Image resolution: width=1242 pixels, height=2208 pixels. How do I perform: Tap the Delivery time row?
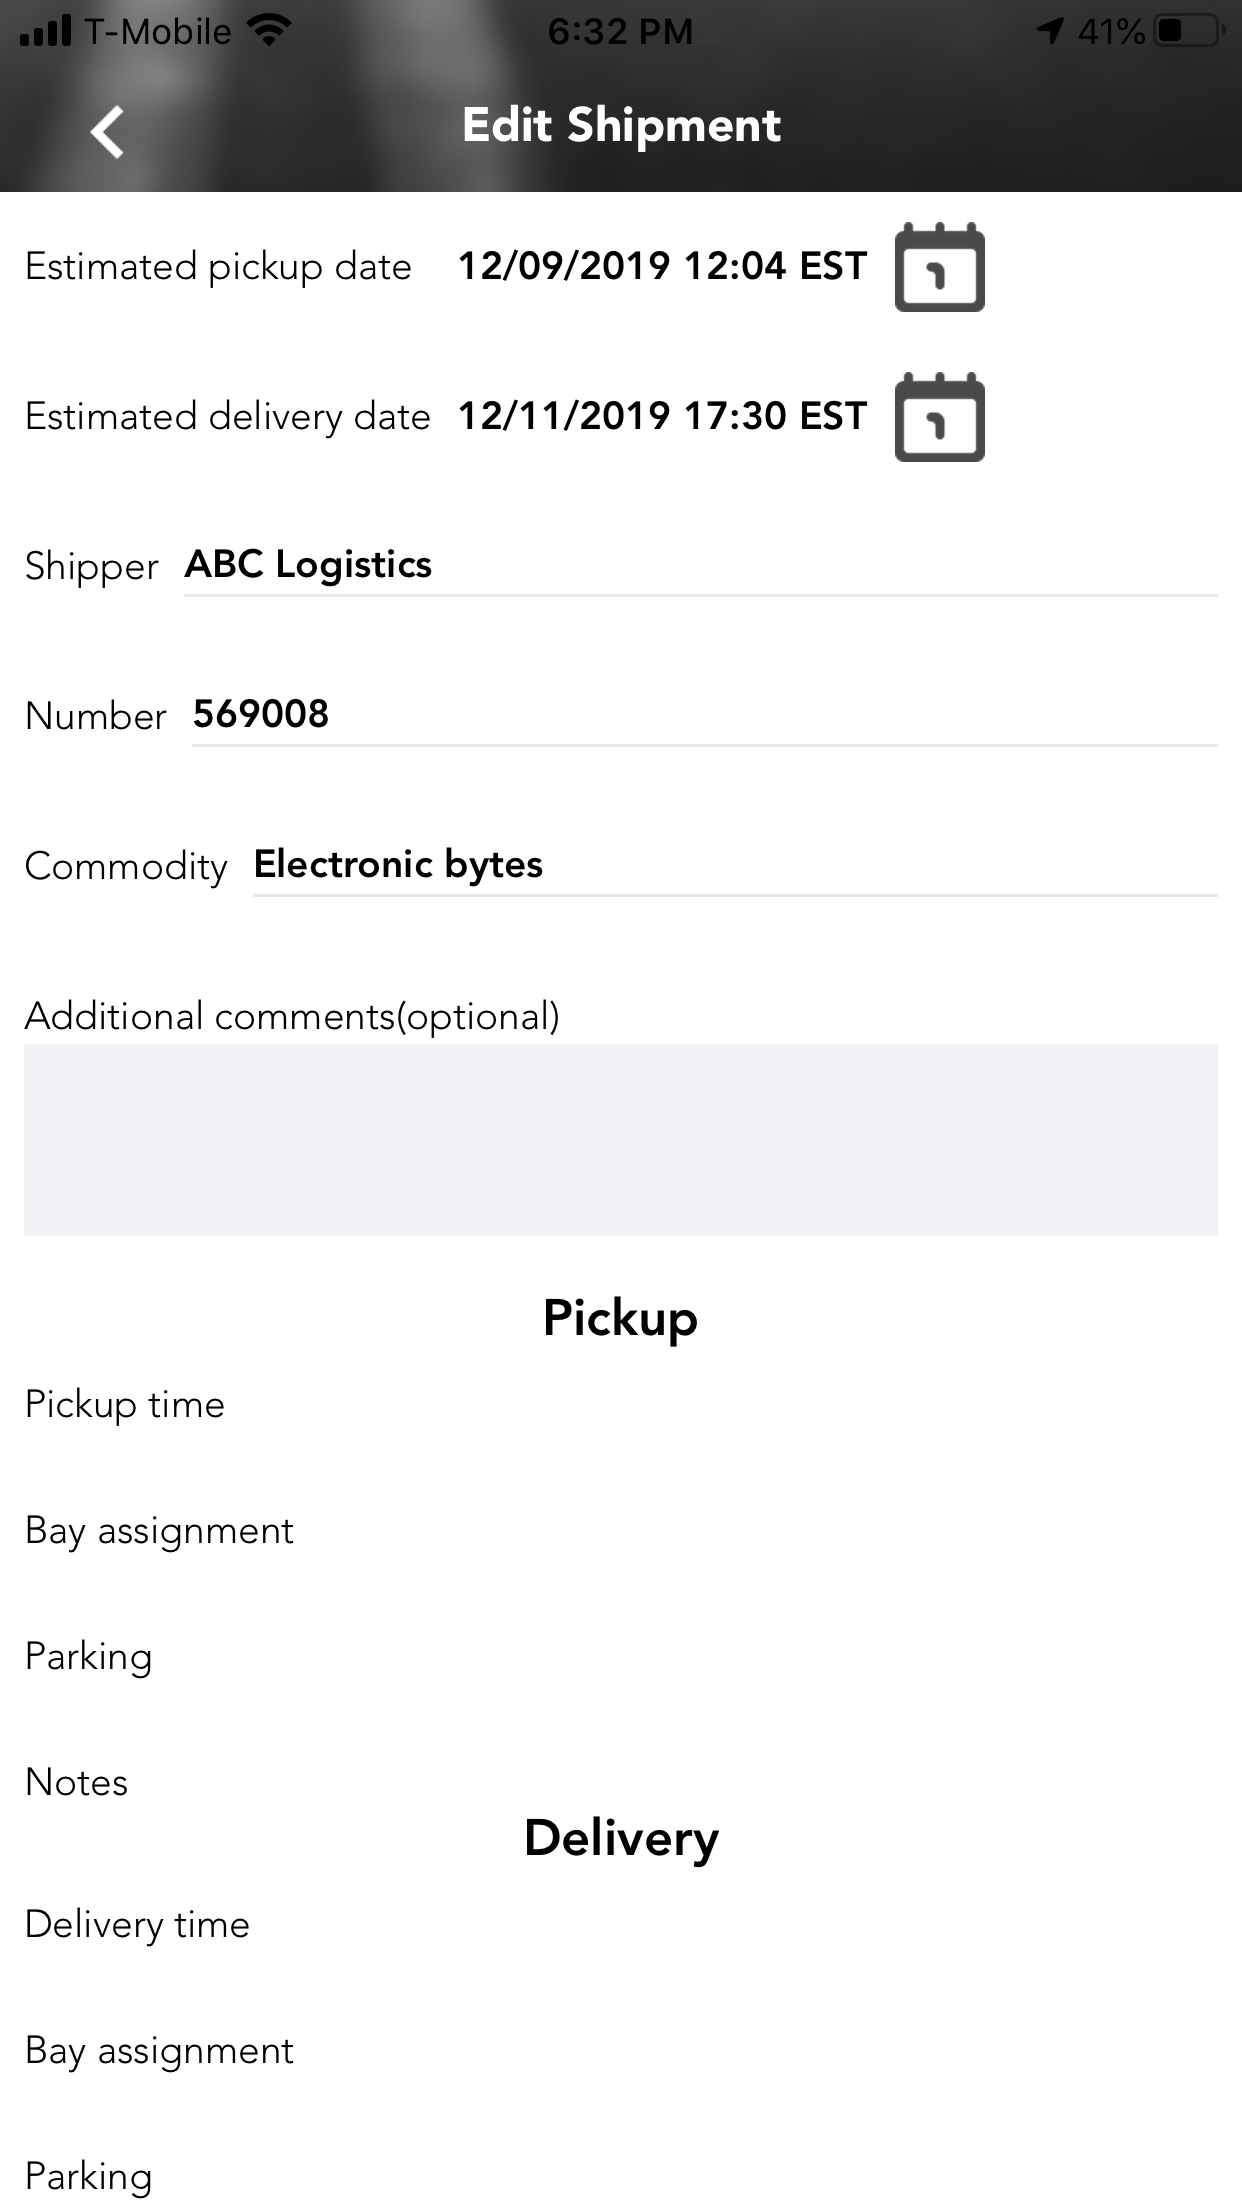[138, 1925]
